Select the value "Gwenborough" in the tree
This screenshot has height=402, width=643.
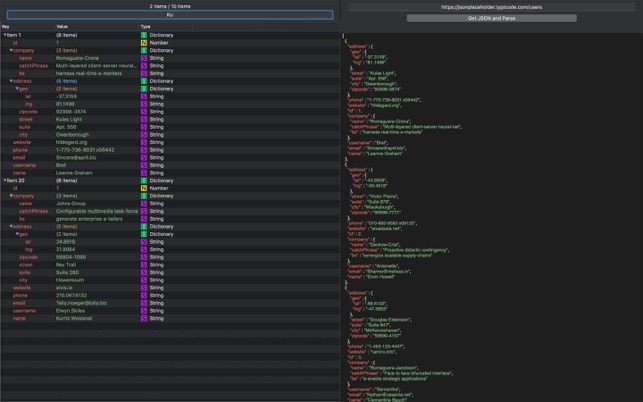click(72, 135)
